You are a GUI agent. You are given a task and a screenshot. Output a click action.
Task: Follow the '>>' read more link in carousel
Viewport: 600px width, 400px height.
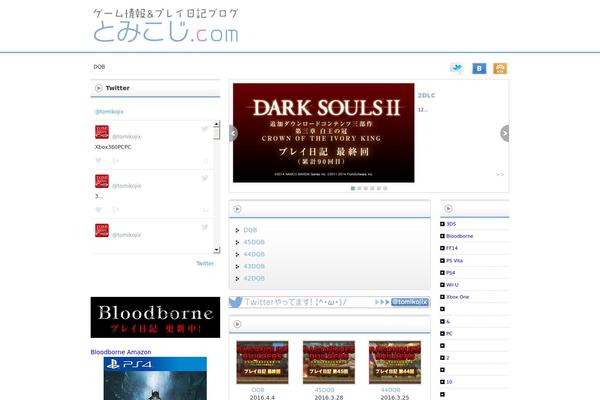pyautogui.click(x=500, y=175)
